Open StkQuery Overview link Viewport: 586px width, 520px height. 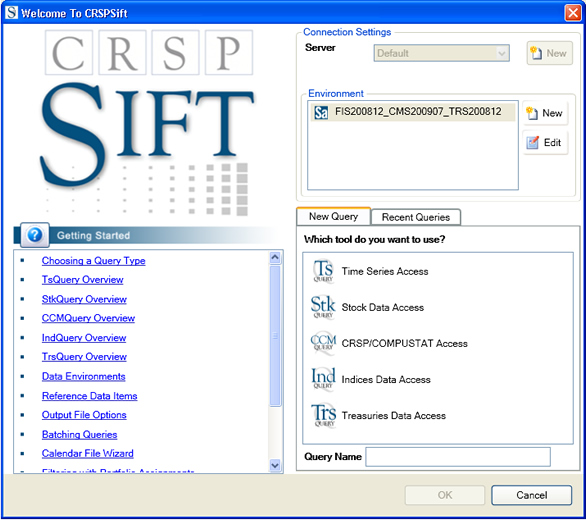pos(84,299)
